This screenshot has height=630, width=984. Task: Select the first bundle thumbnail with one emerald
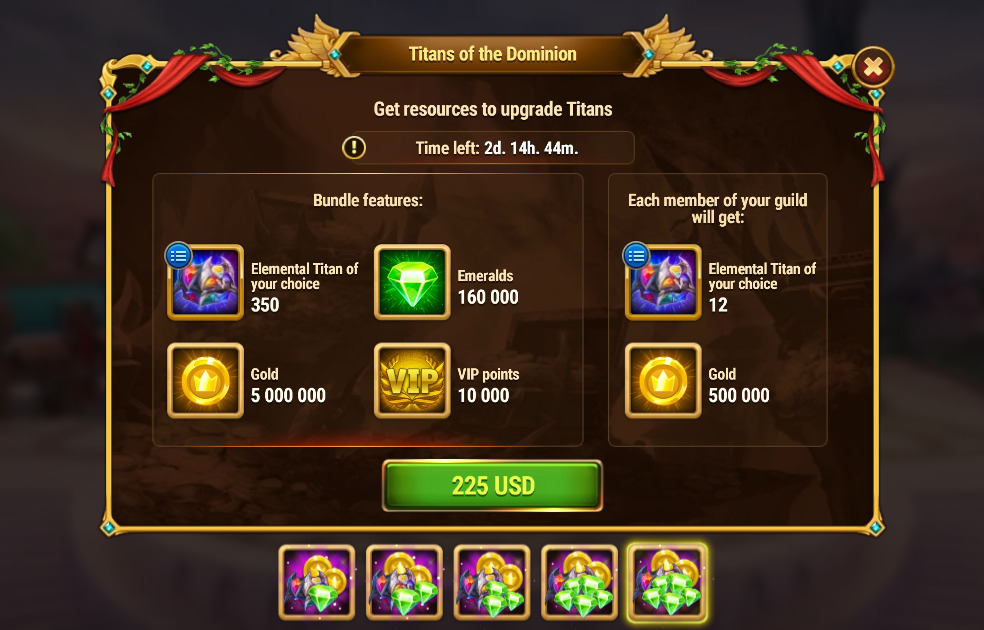click(x=317, y=582)
